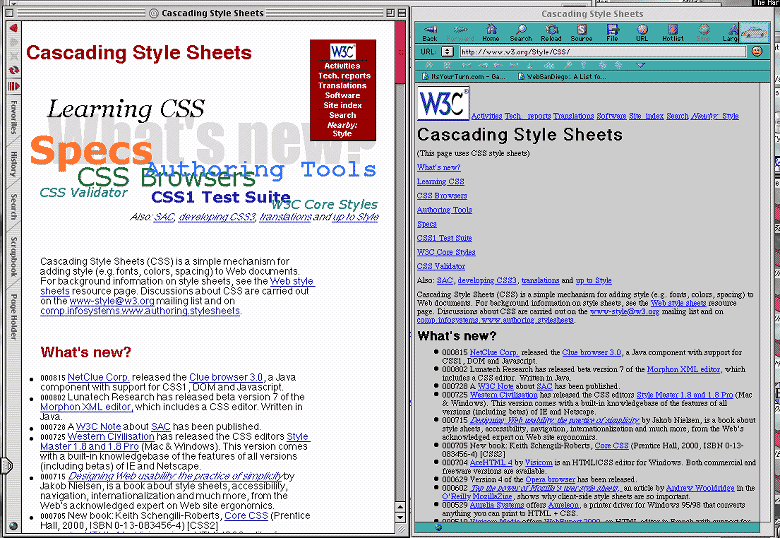This screenshot has height=538, width=780.
Task: Open the italic Learning CSS heading link
Action: click(x=126, y=109)
